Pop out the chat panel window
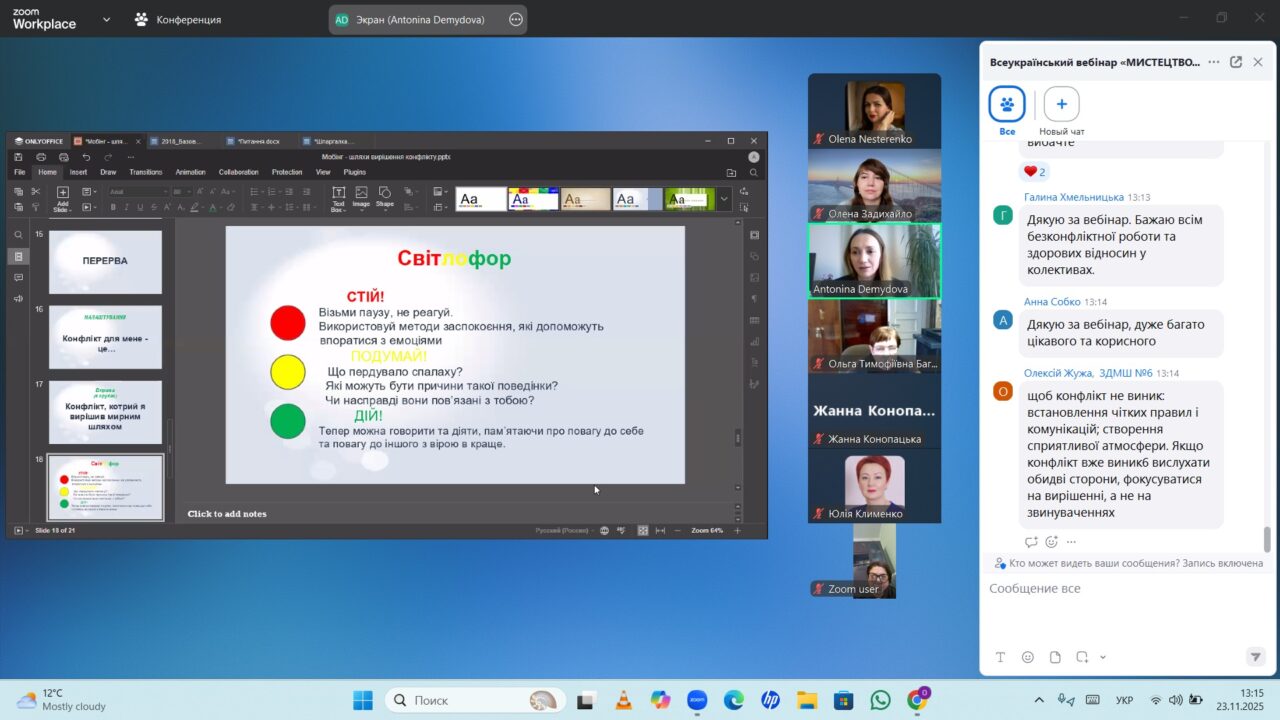The image size is (1280, 720). [1236, 62]
